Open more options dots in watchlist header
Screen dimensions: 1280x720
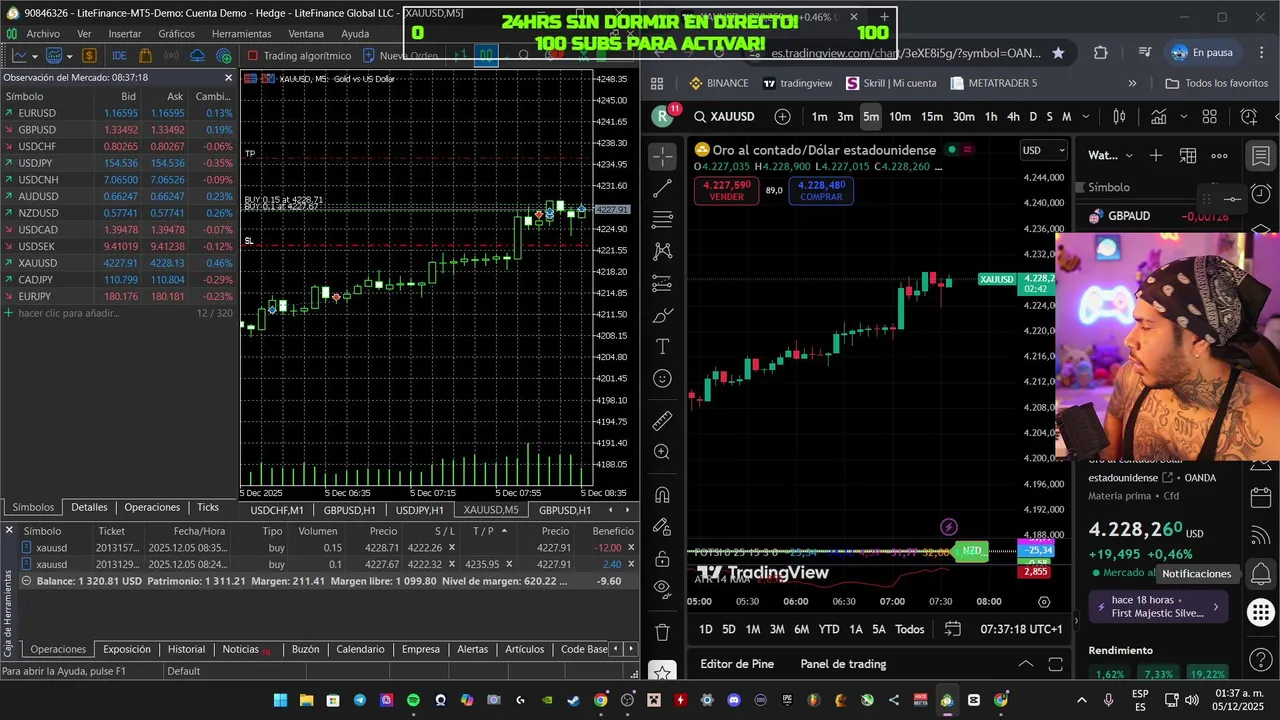point(1220,155)
